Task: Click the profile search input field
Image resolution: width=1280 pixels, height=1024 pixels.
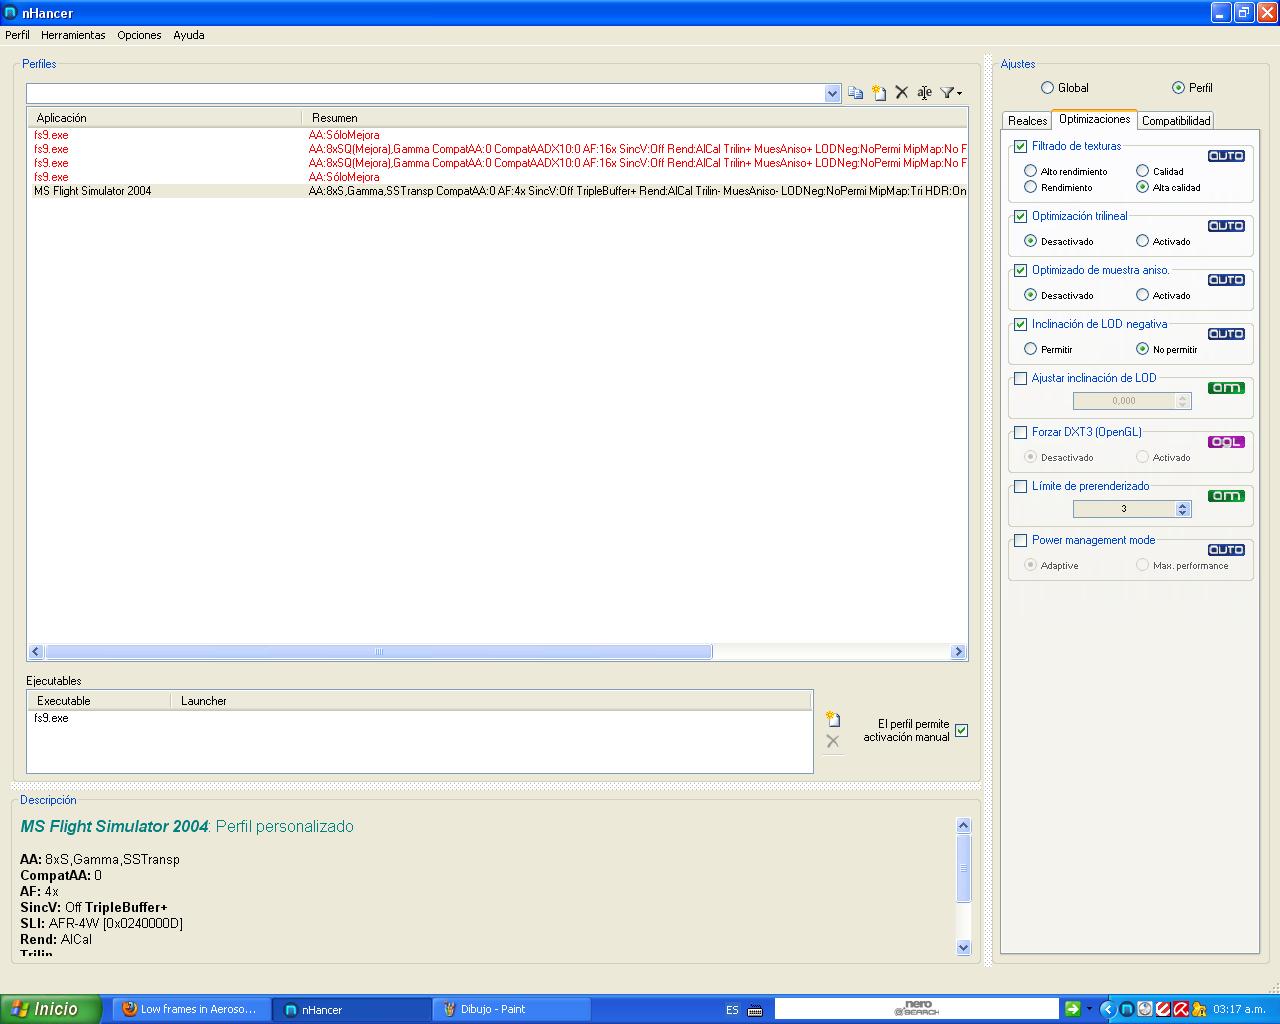Action: pos(425,93)
